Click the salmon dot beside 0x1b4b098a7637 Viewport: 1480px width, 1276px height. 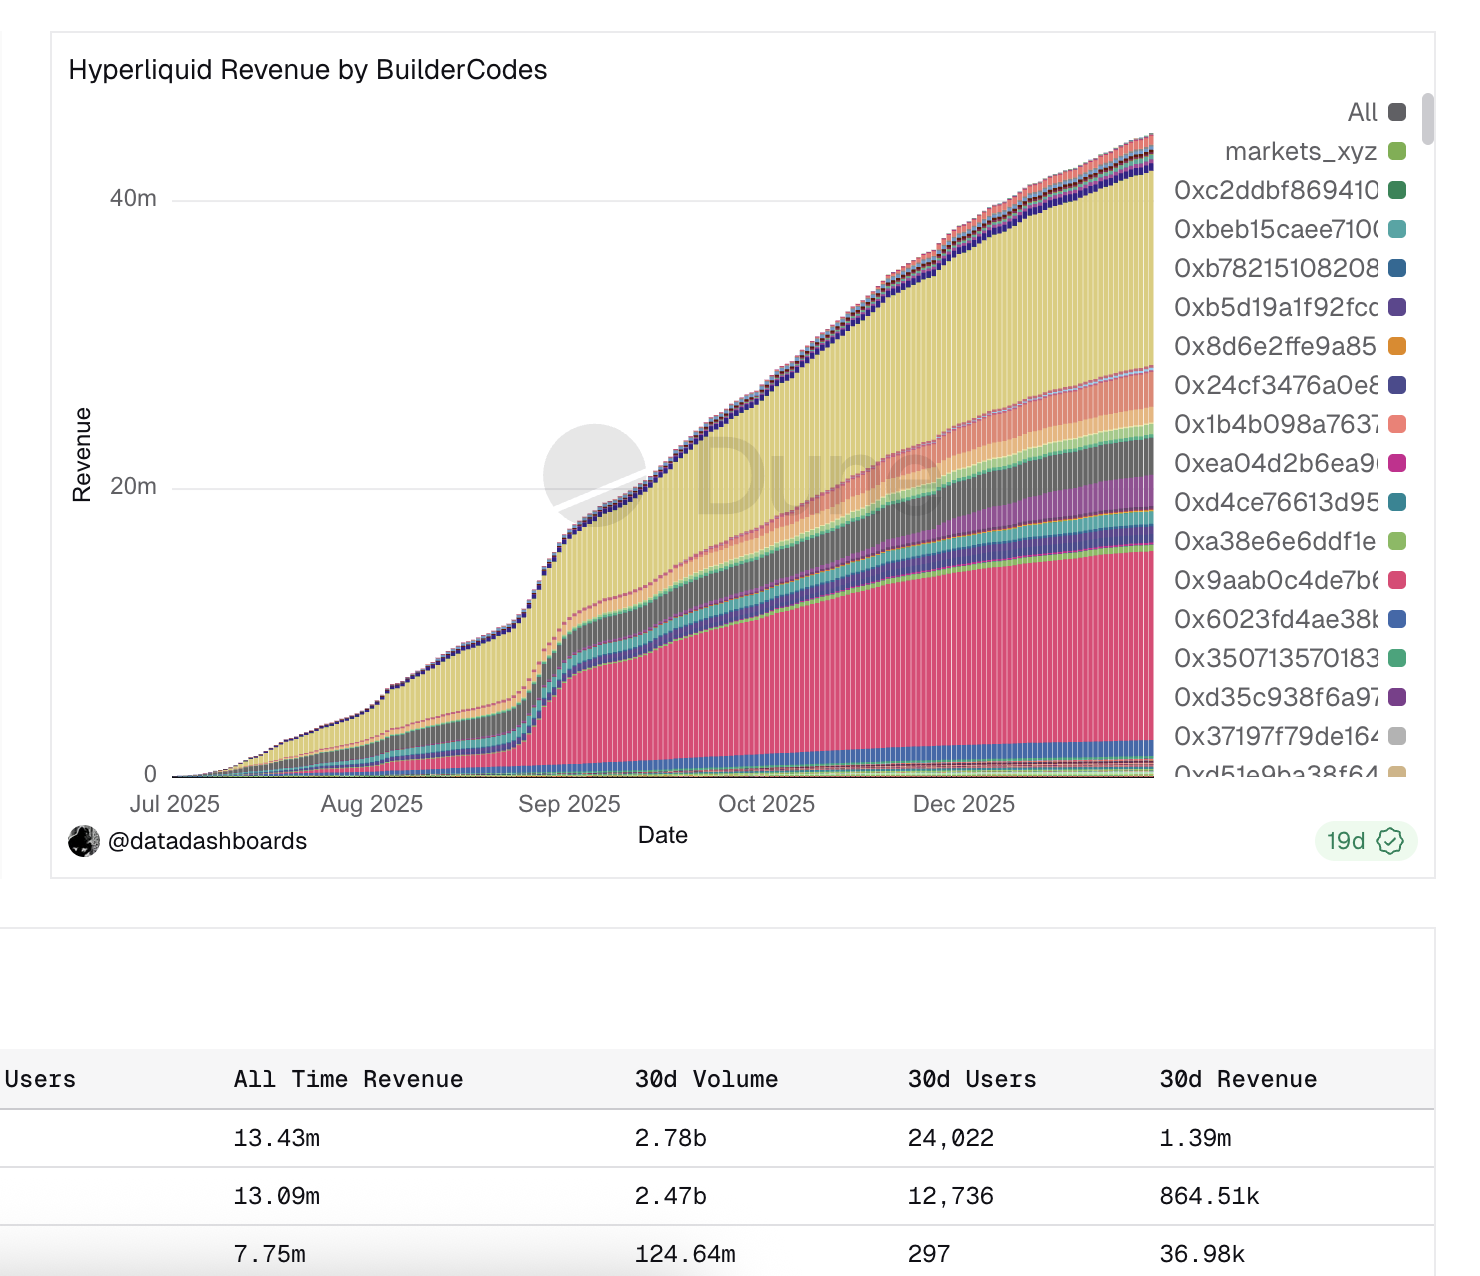click(x=1397, y=424)
